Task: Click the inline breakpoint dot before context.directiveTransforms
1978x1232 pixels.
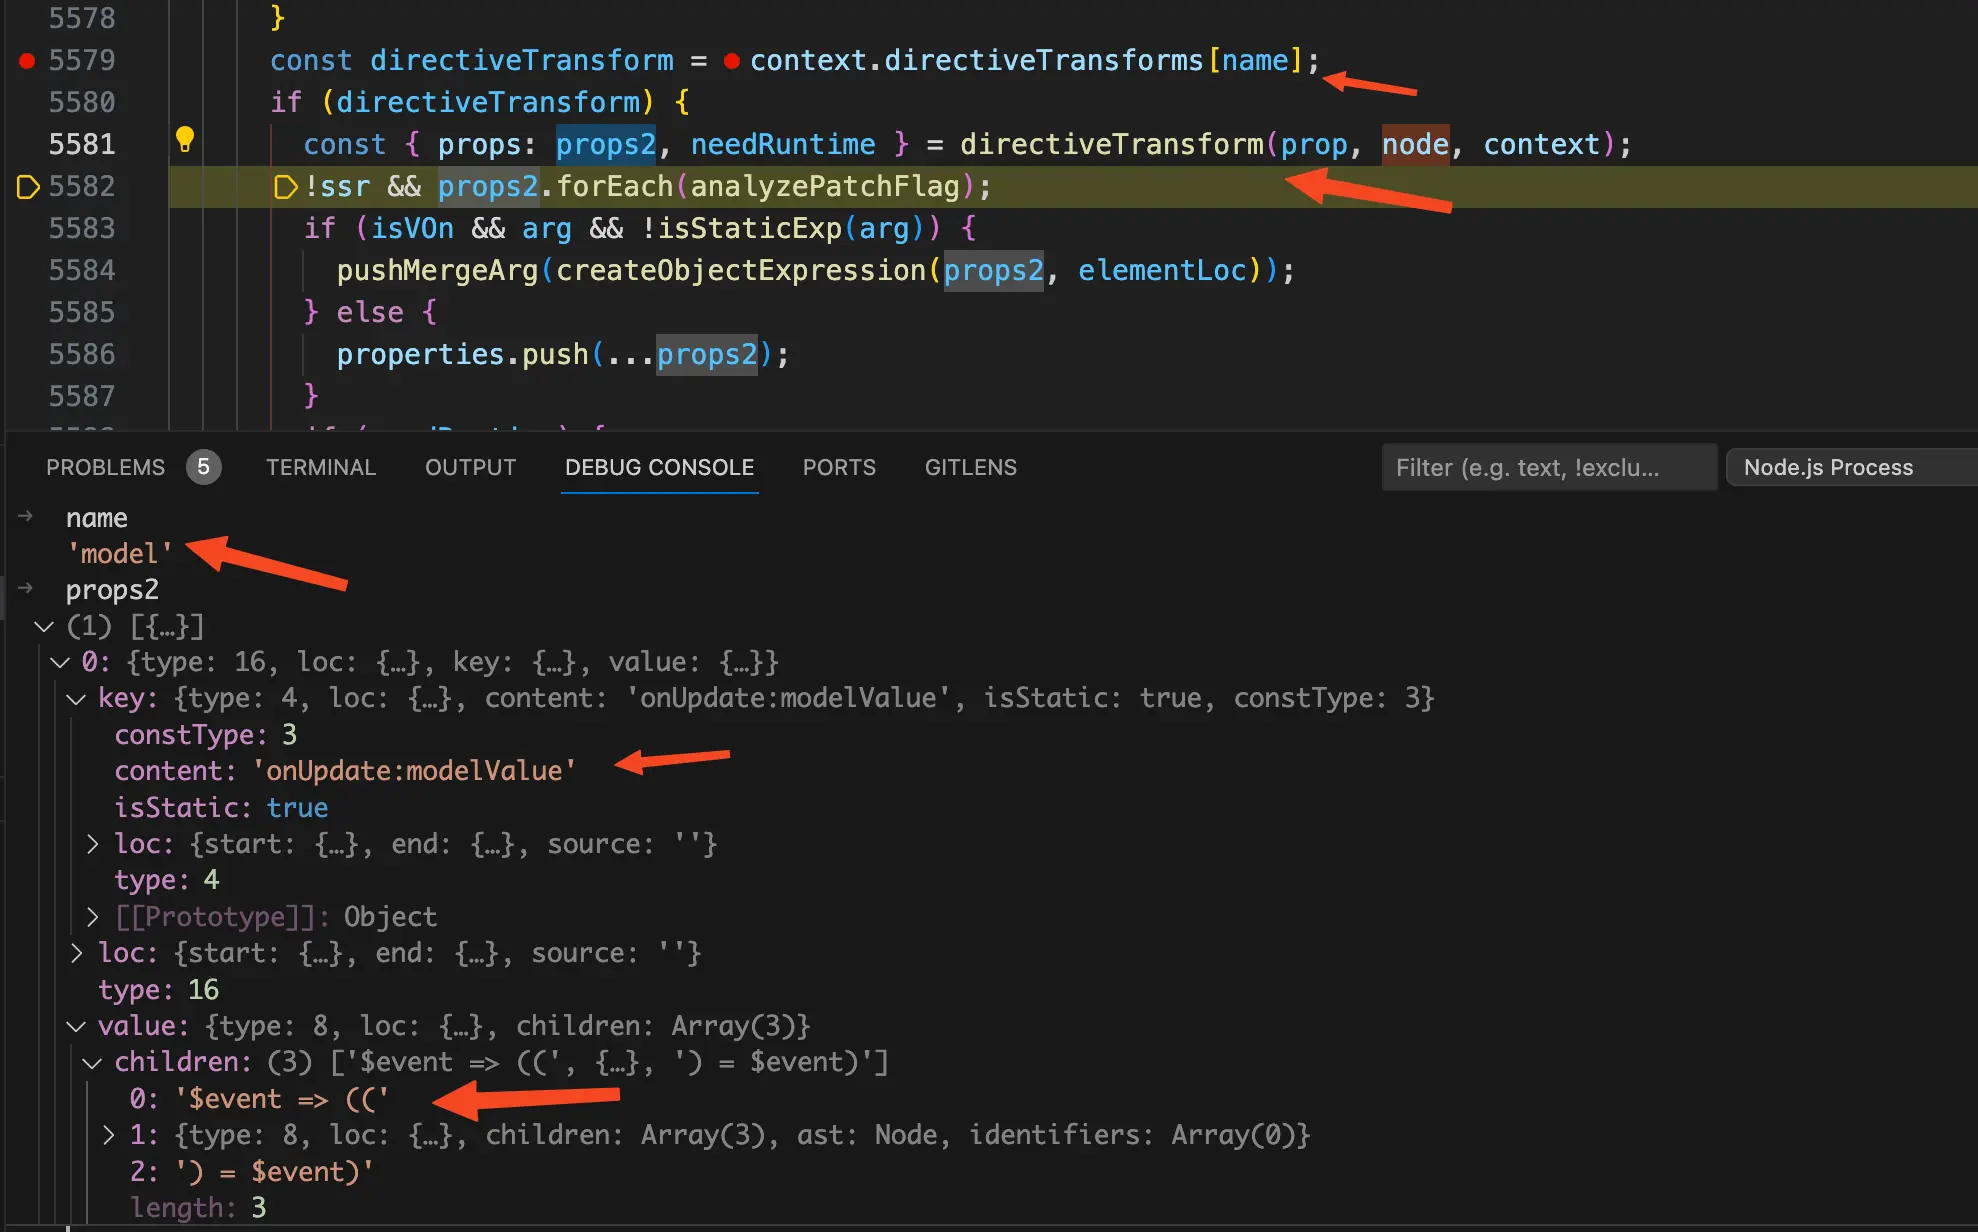Action: 732,61
